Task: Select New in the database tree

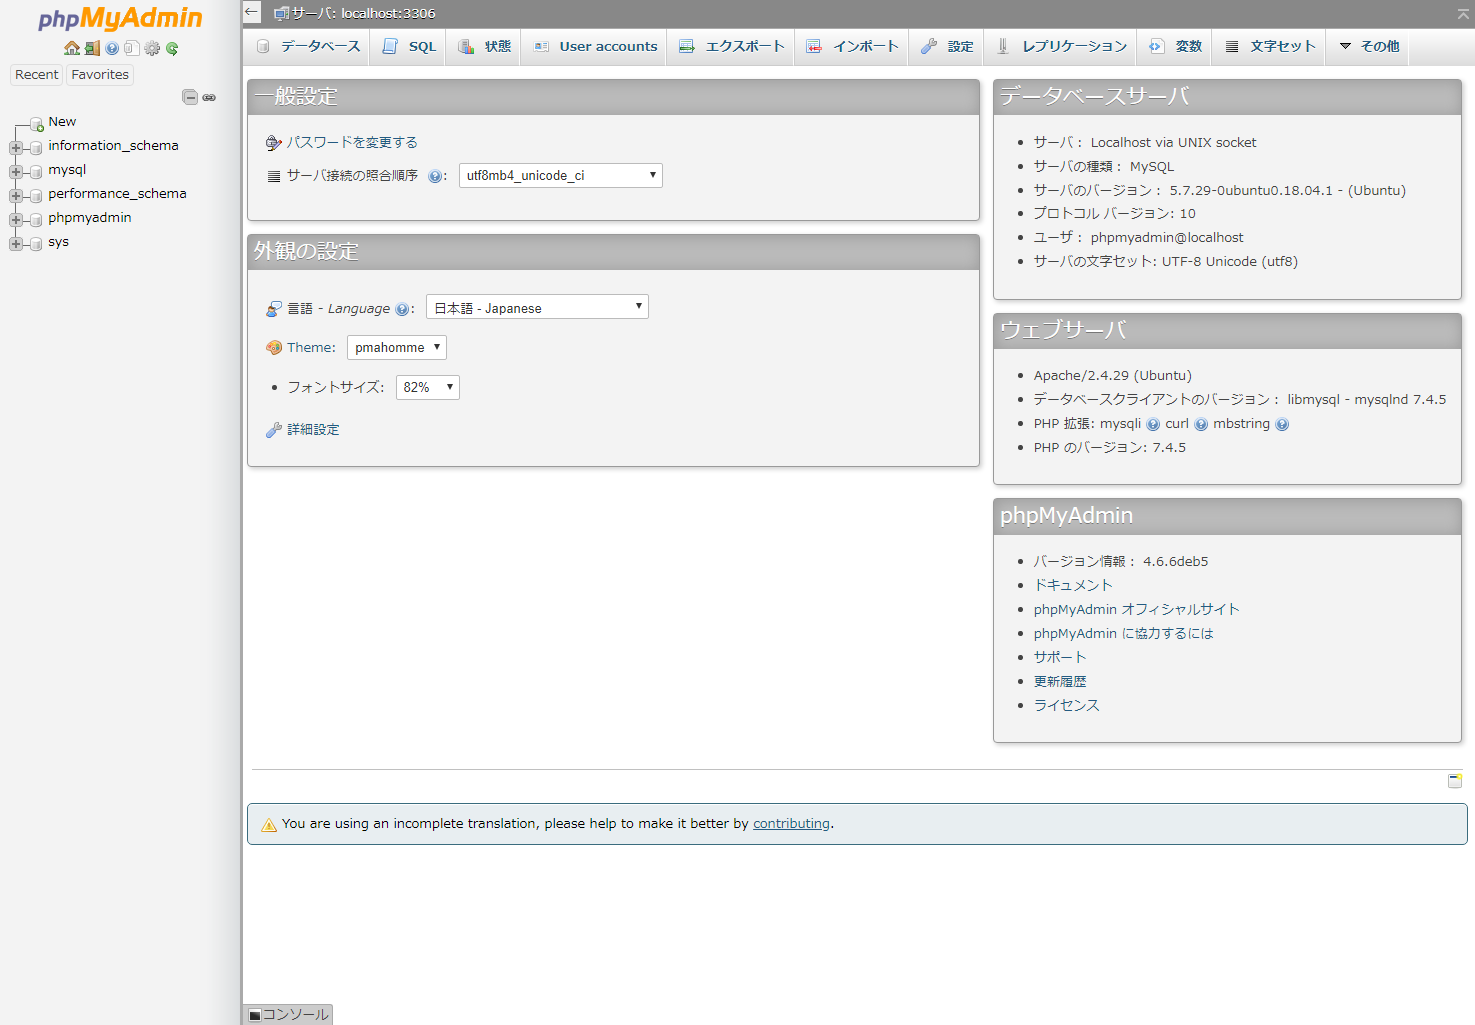Action: (62, 122)
